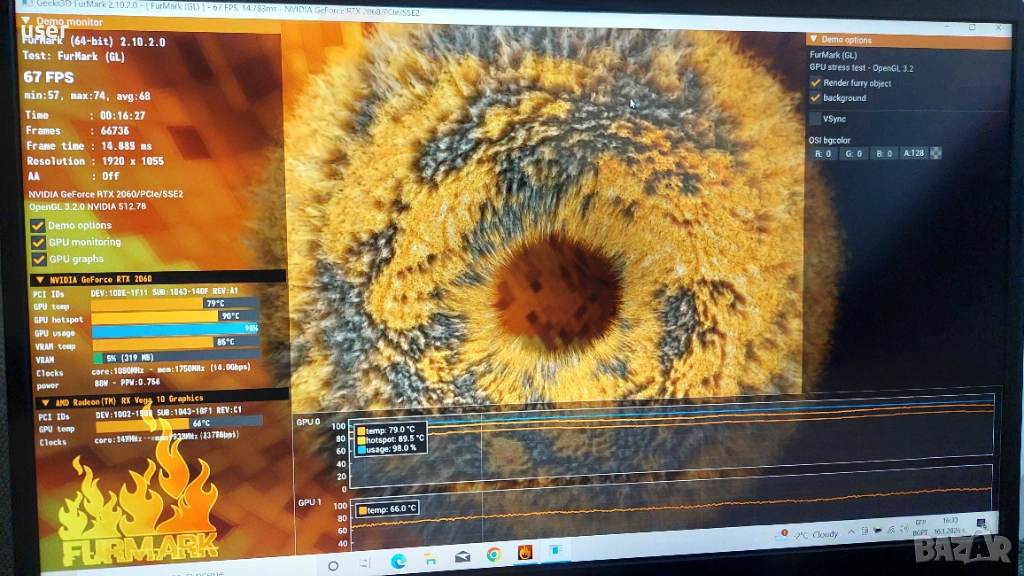Click the R: 0 red color field
Screen dimensions: 1024x576
[x=824, y=154]
